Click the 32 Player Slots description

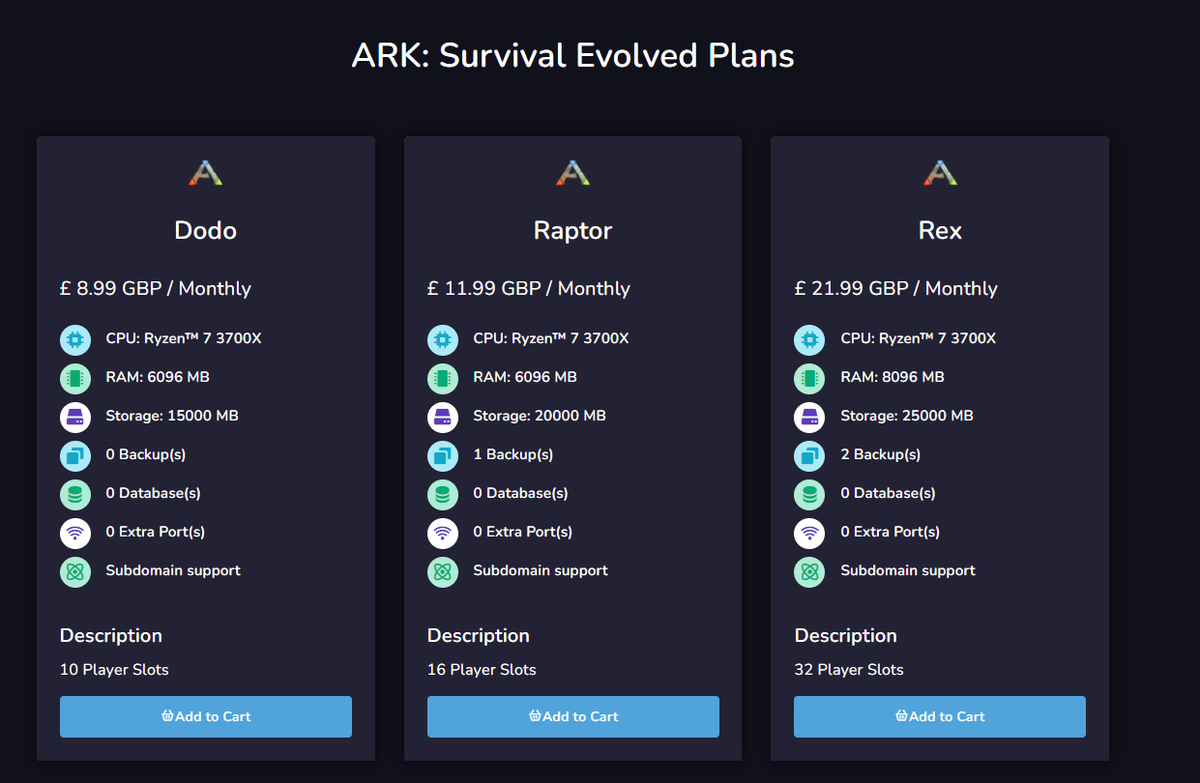click(x=849, y=670)
